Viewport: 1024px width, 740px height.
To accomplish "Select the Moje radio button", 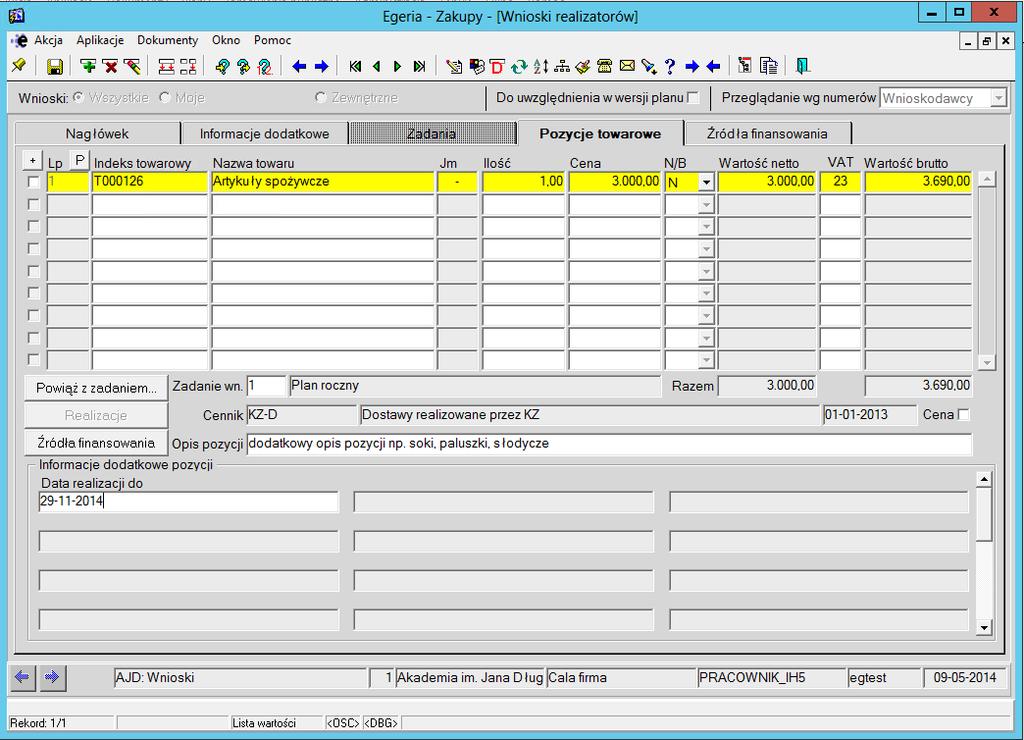I will tap(165, 97).
